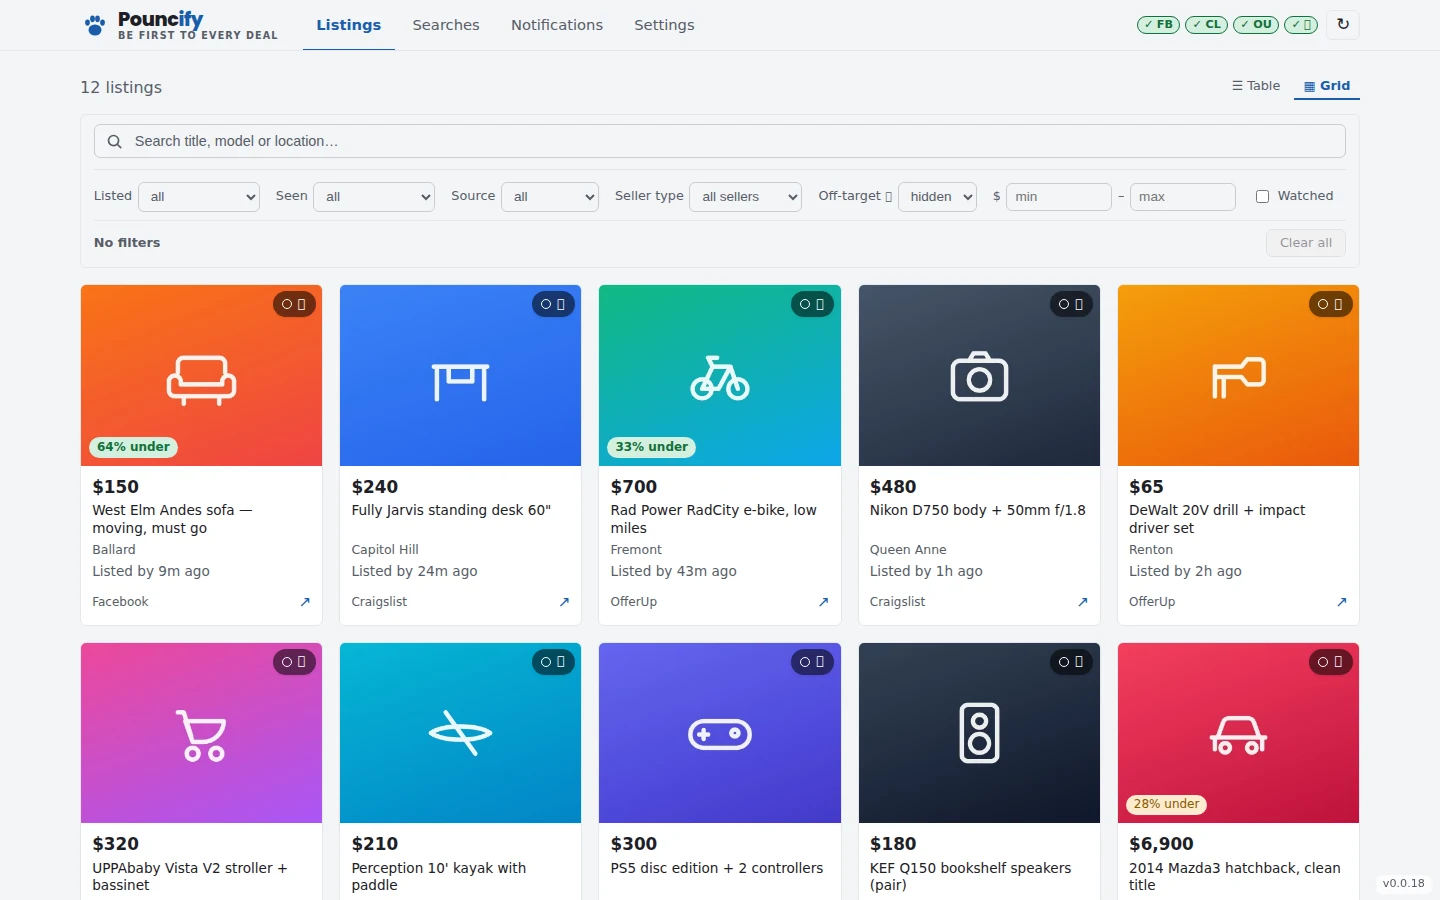Switch to Table view

coord(1256,86)
